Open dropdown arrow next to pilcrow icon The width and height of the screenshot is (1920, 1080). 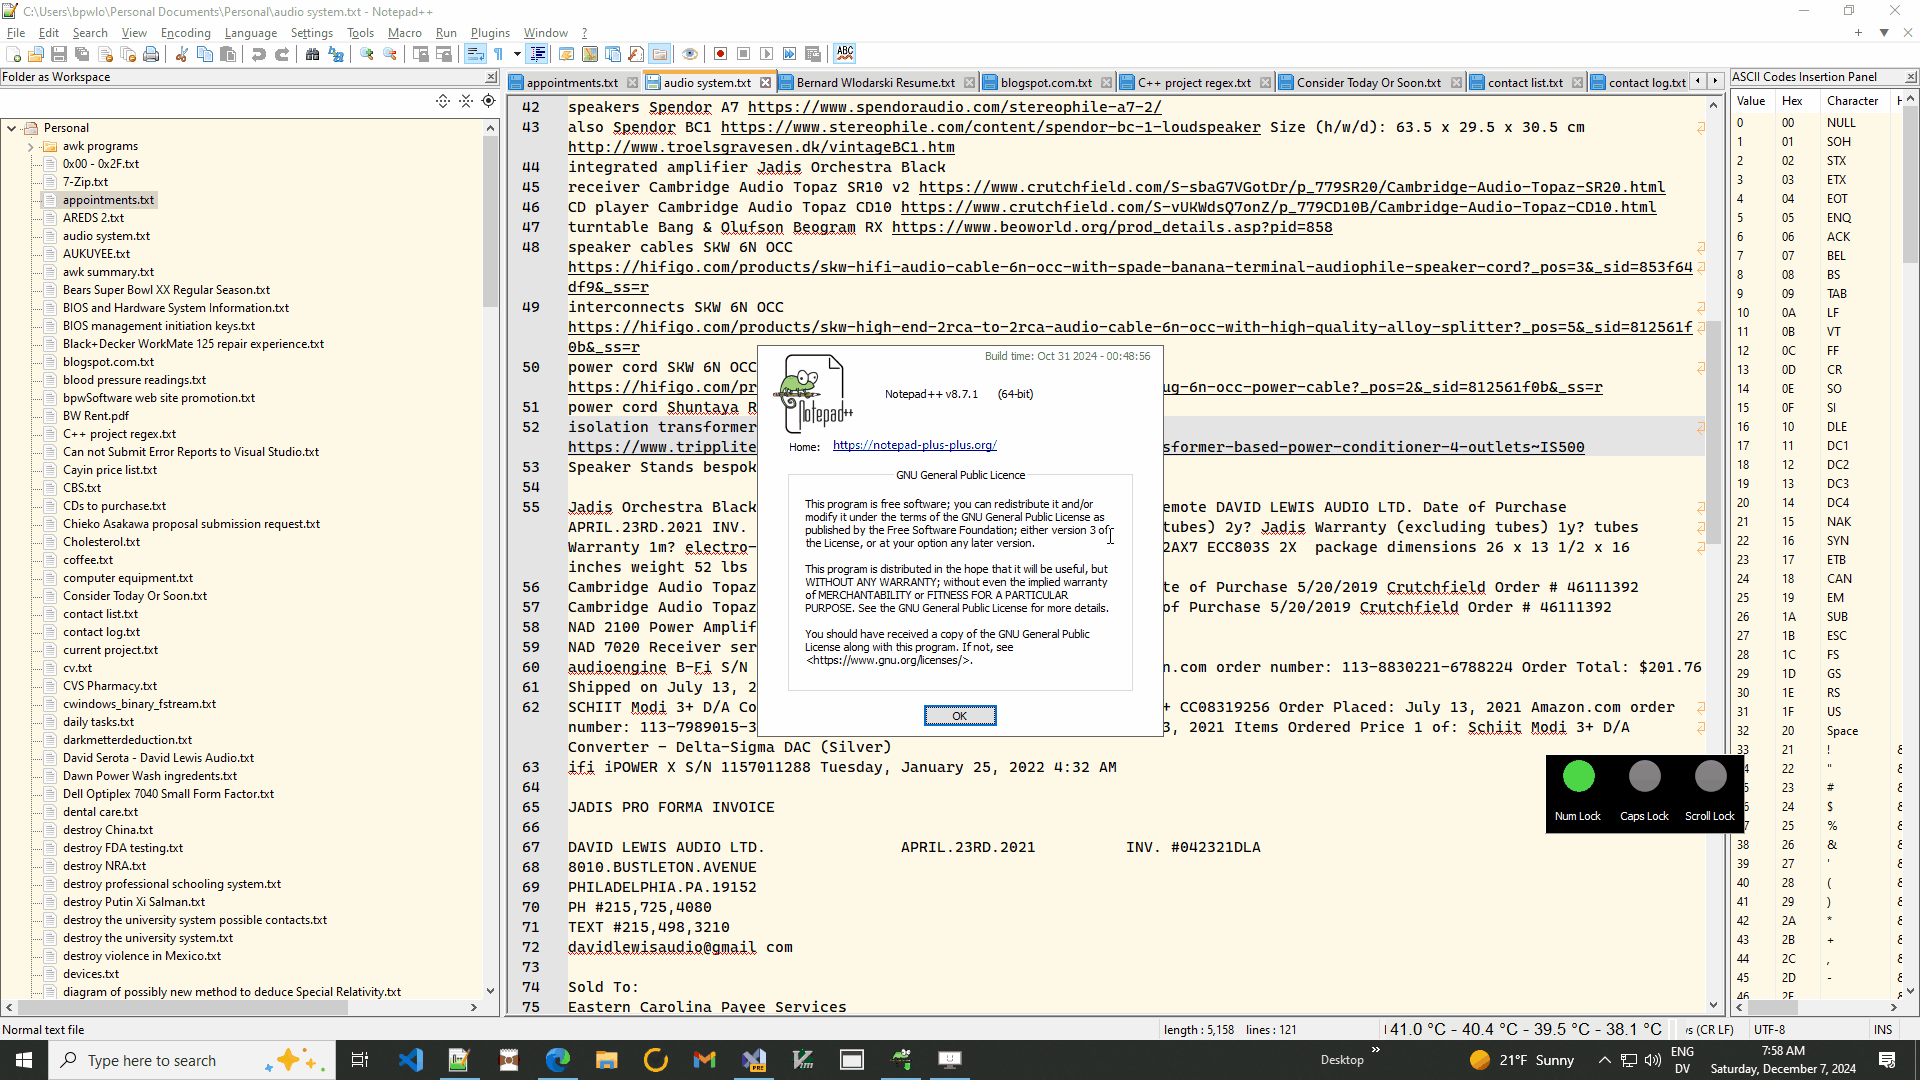[x=517, y=54]
